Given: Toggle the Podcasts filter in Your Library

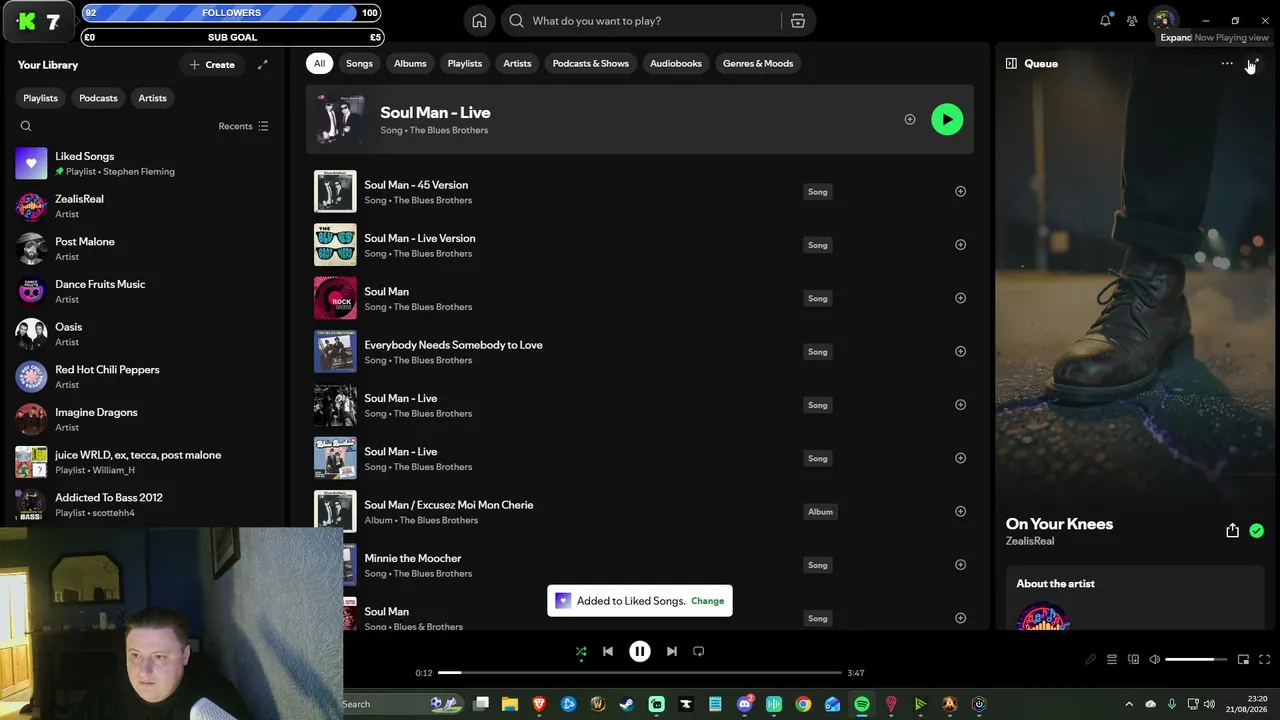Looking at the screenshot, I should tap(98, 98).
